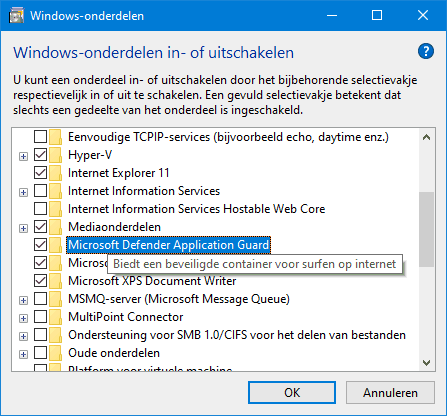Click the Internet Explorer 11 folder icon
This screenshot has height=416, width=447.
pos(55,173)
